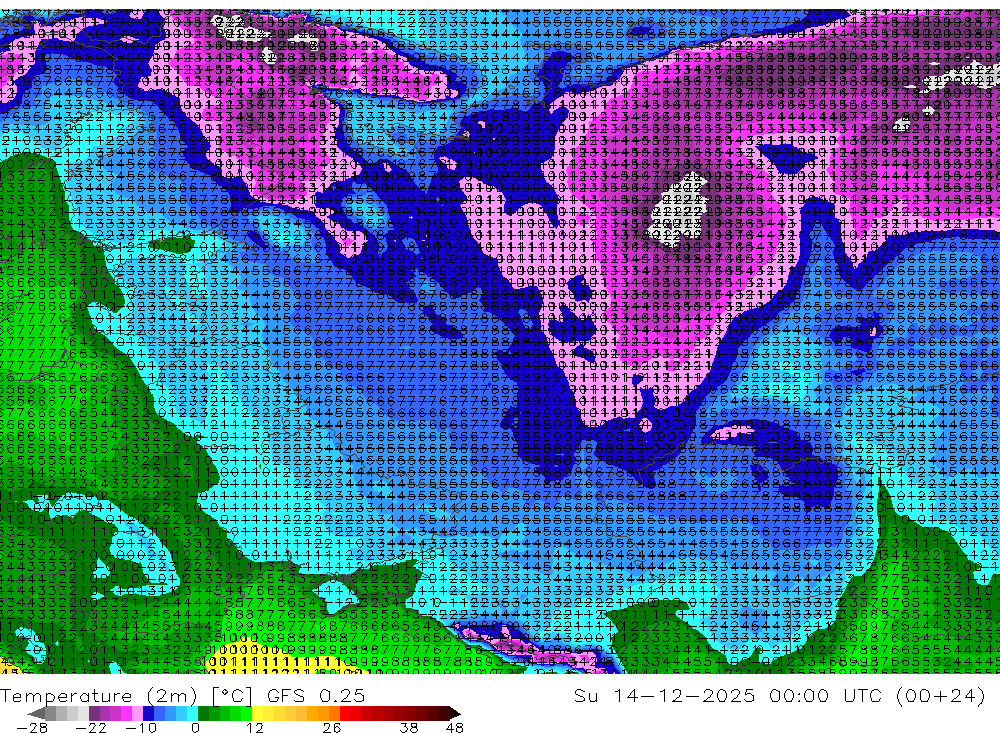Click the "(00+24)" forecast hour text
1000x733 pixels.
click(940, 695)
